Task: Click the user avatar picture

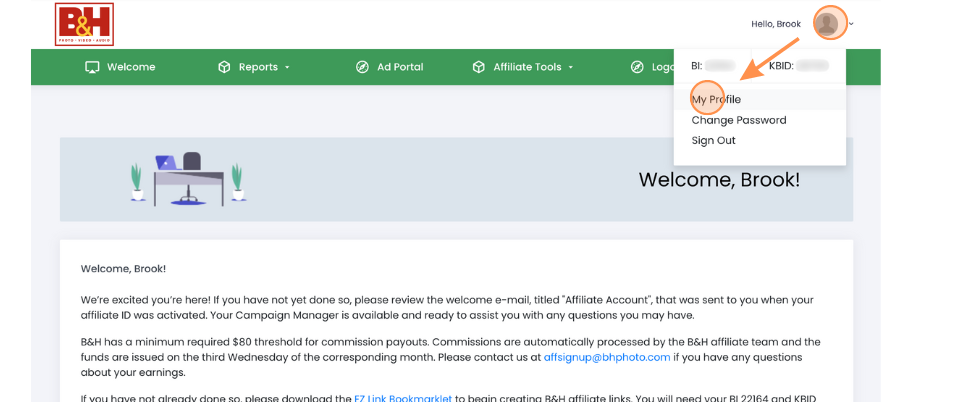Action: pyautogui.click(x=828, y=23)
